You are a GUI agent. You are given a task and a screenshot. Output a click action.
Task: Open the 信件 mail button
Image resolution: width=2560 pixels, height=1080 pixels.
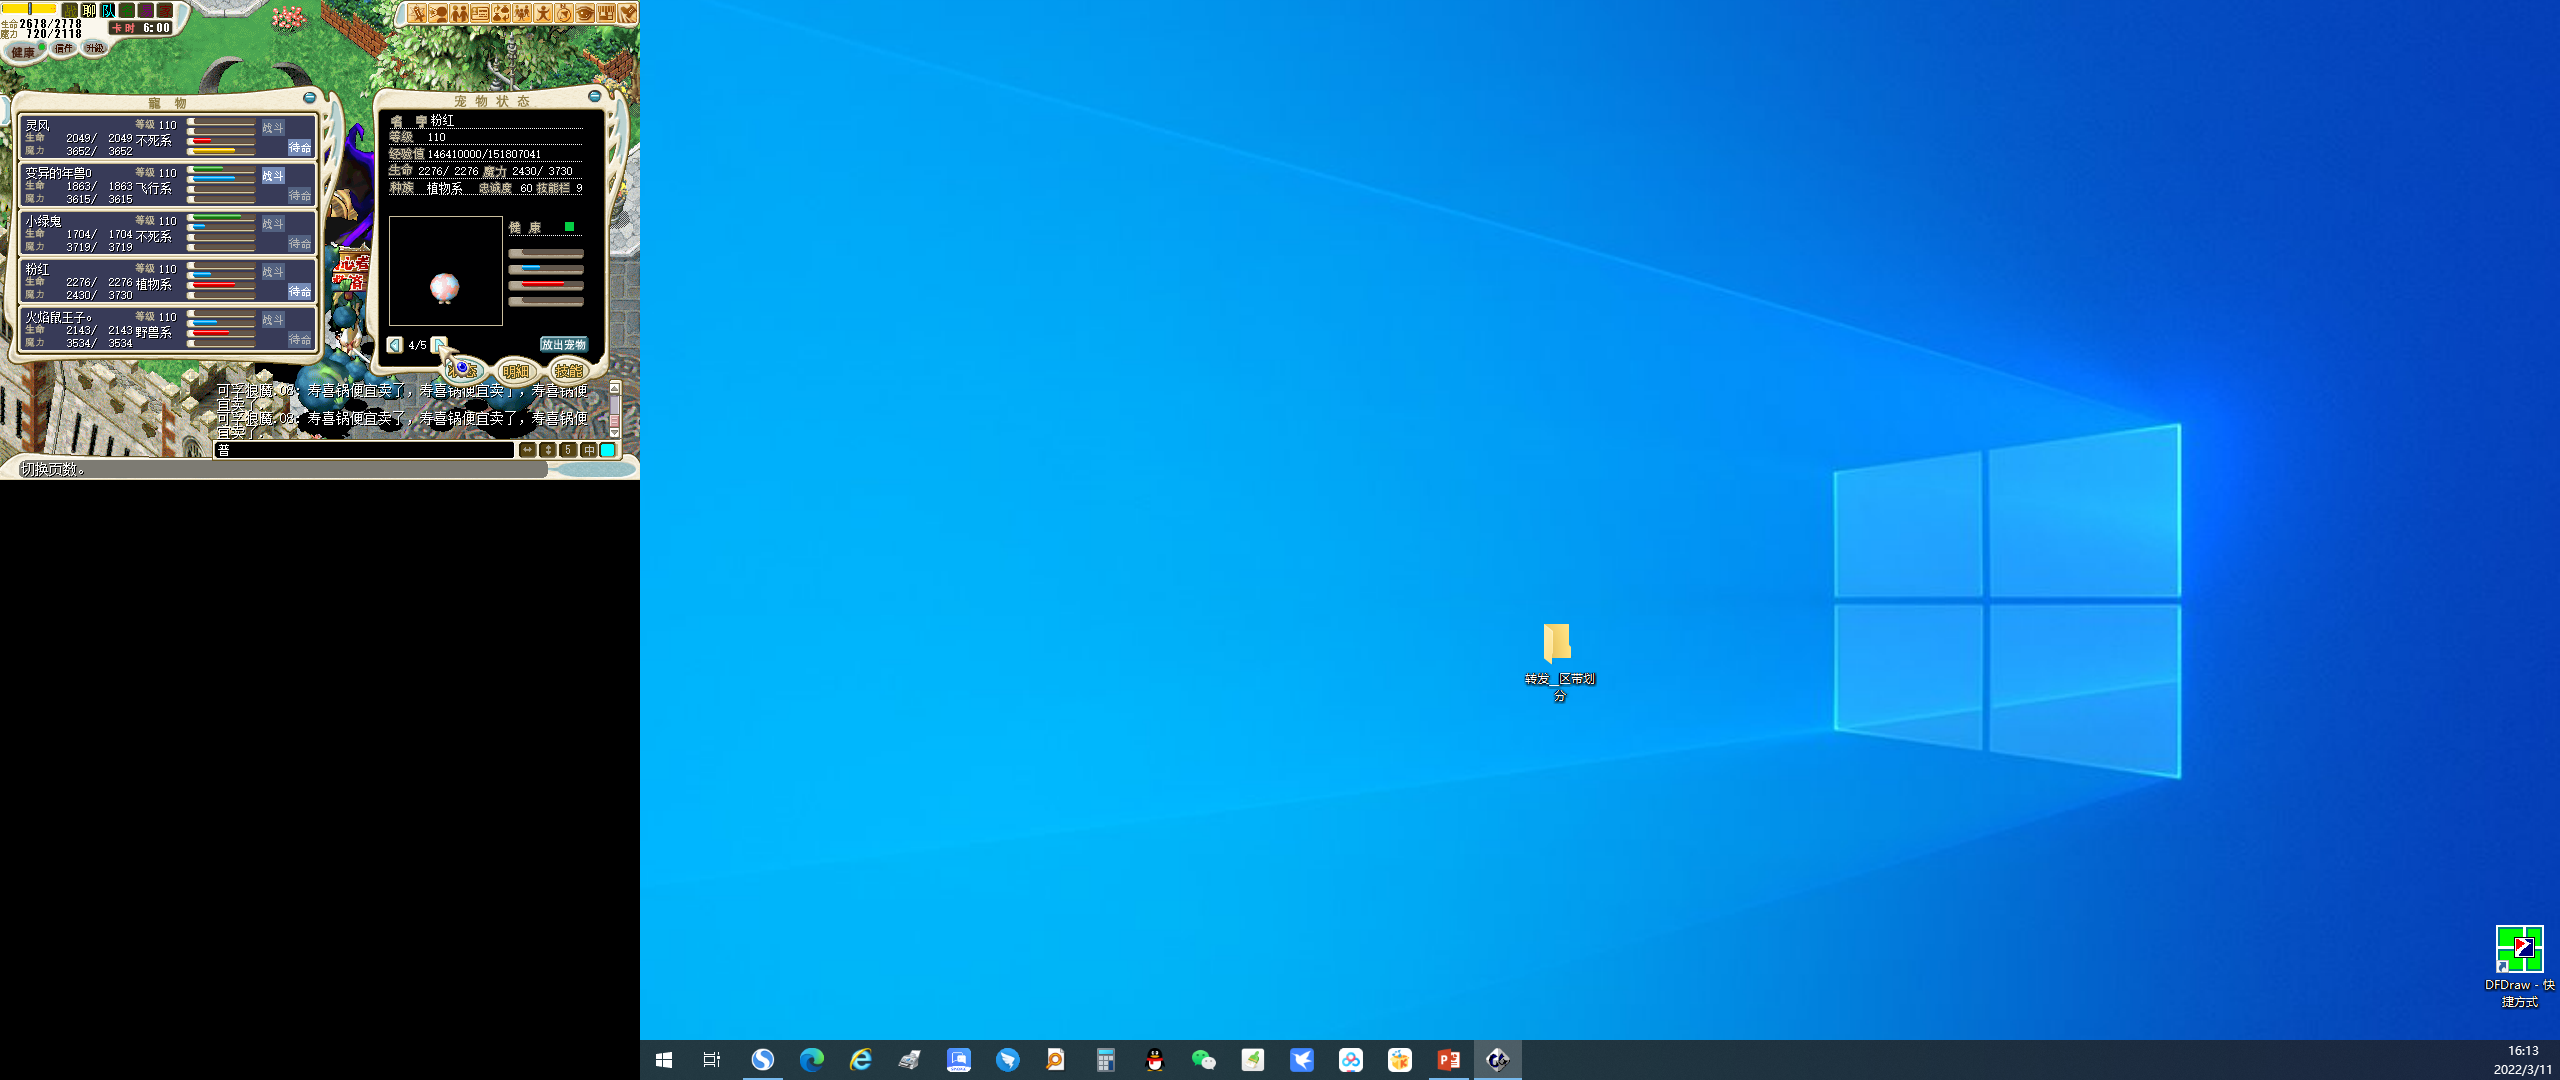[63, 48]
